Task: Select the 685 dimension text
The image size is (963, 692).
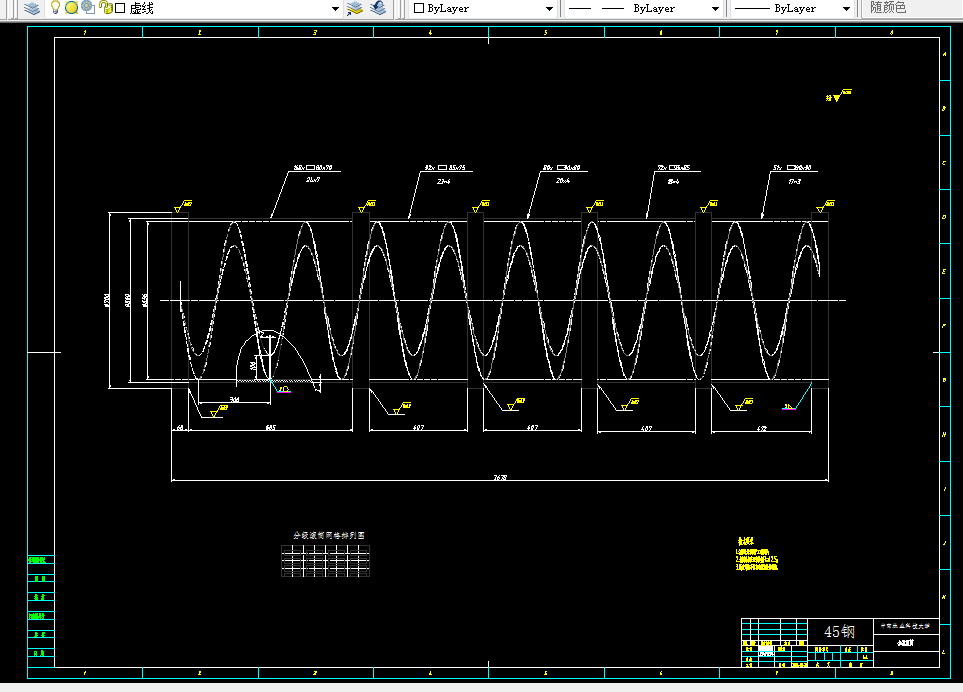Action: tap(270, 427)
